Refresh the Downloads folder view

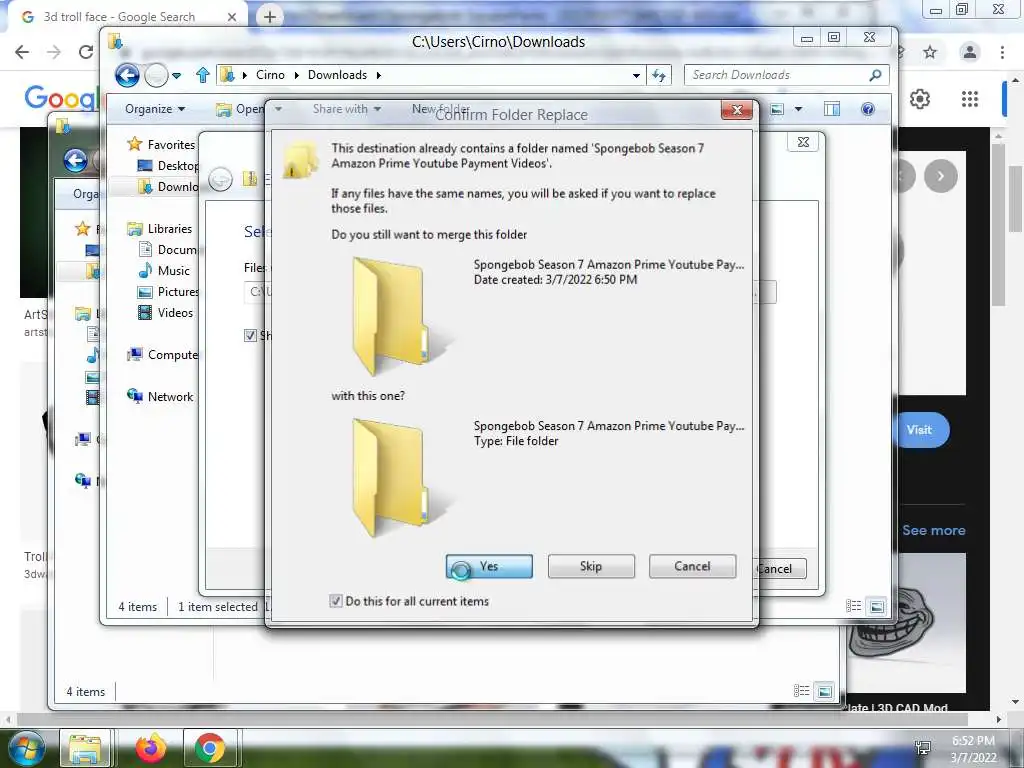tap(659, 75)
